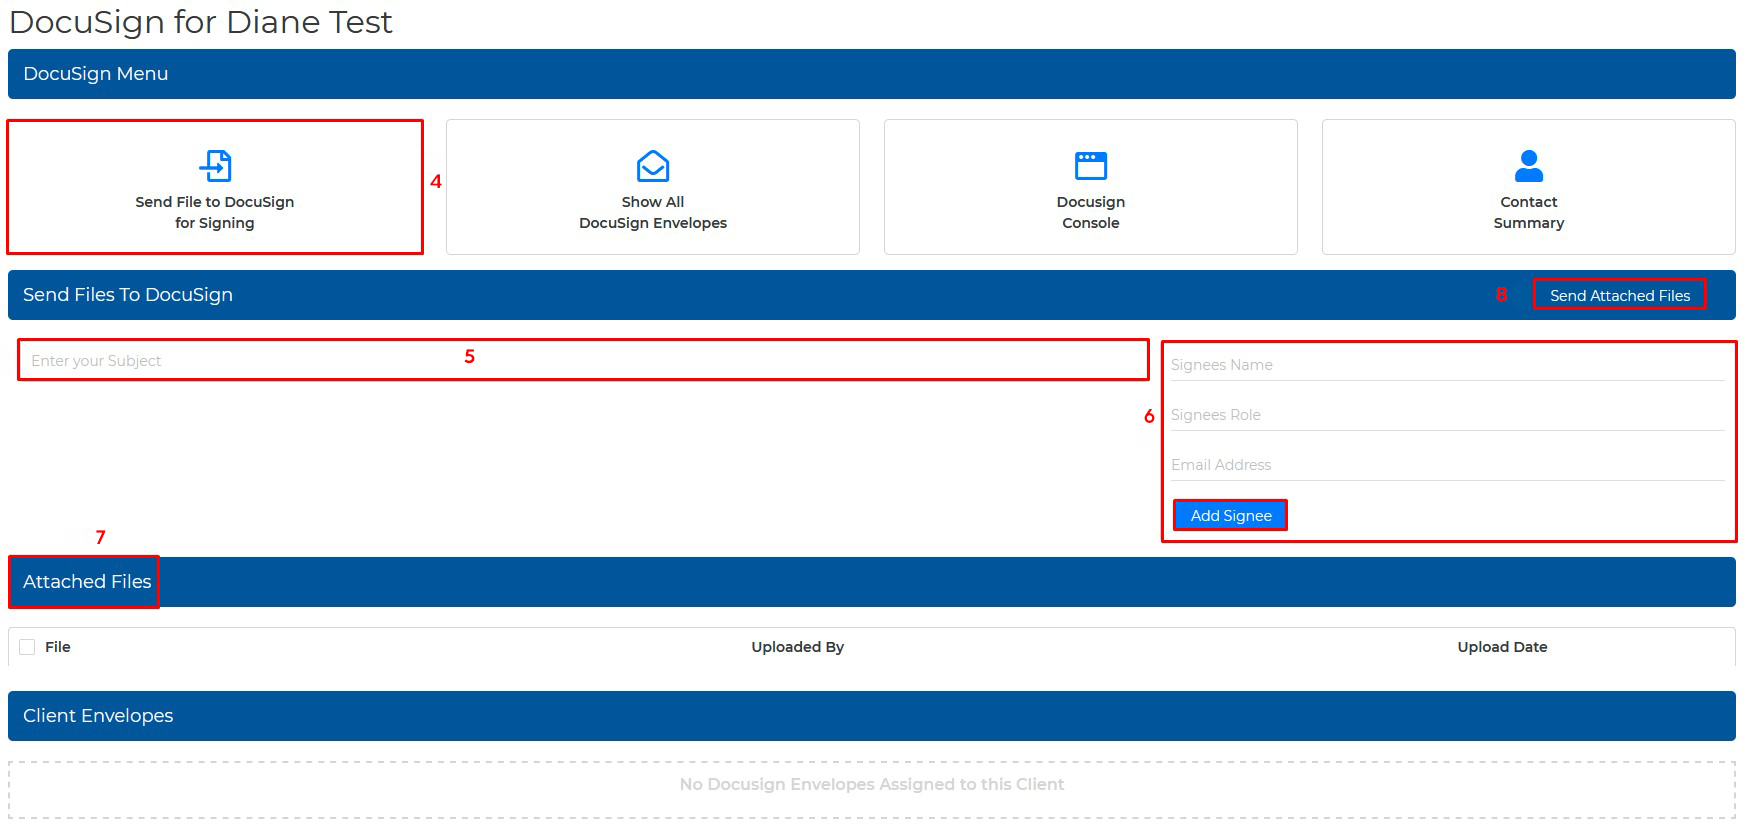The width and height of the screenshot is (1746, 832).
Task: Open the Contact Summary label
Action: pos(1529,212)
